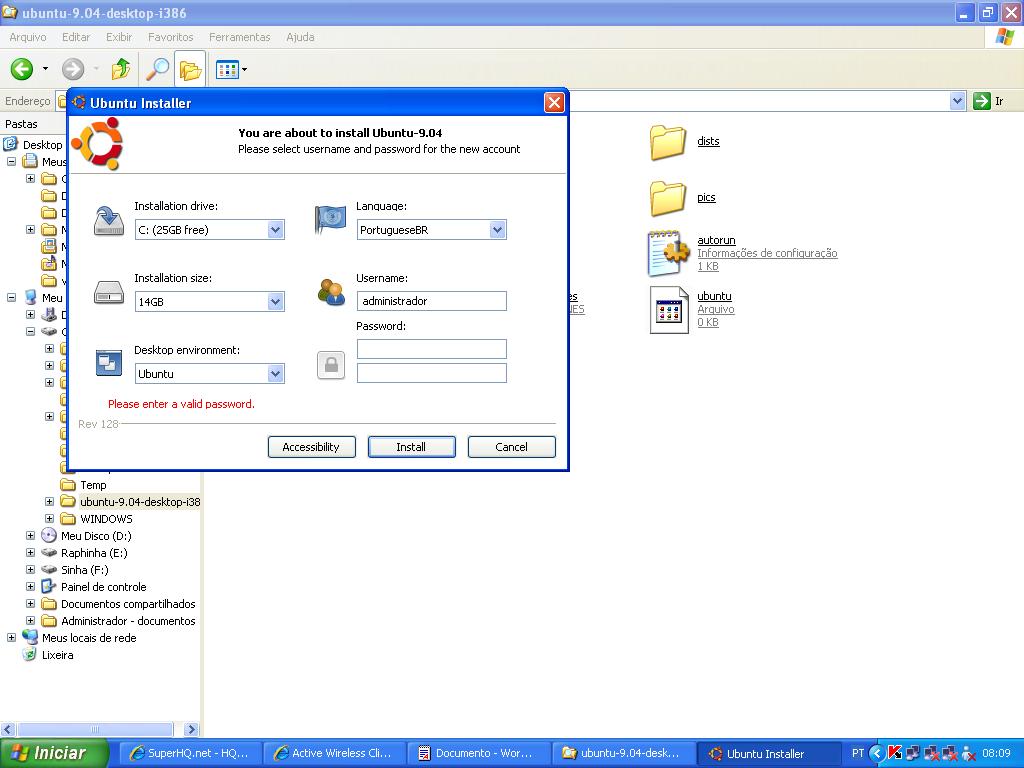1024x768 pixels.
Task: Click the installation size disk icon
Action: pyautogui.click(x=108, y=293)
